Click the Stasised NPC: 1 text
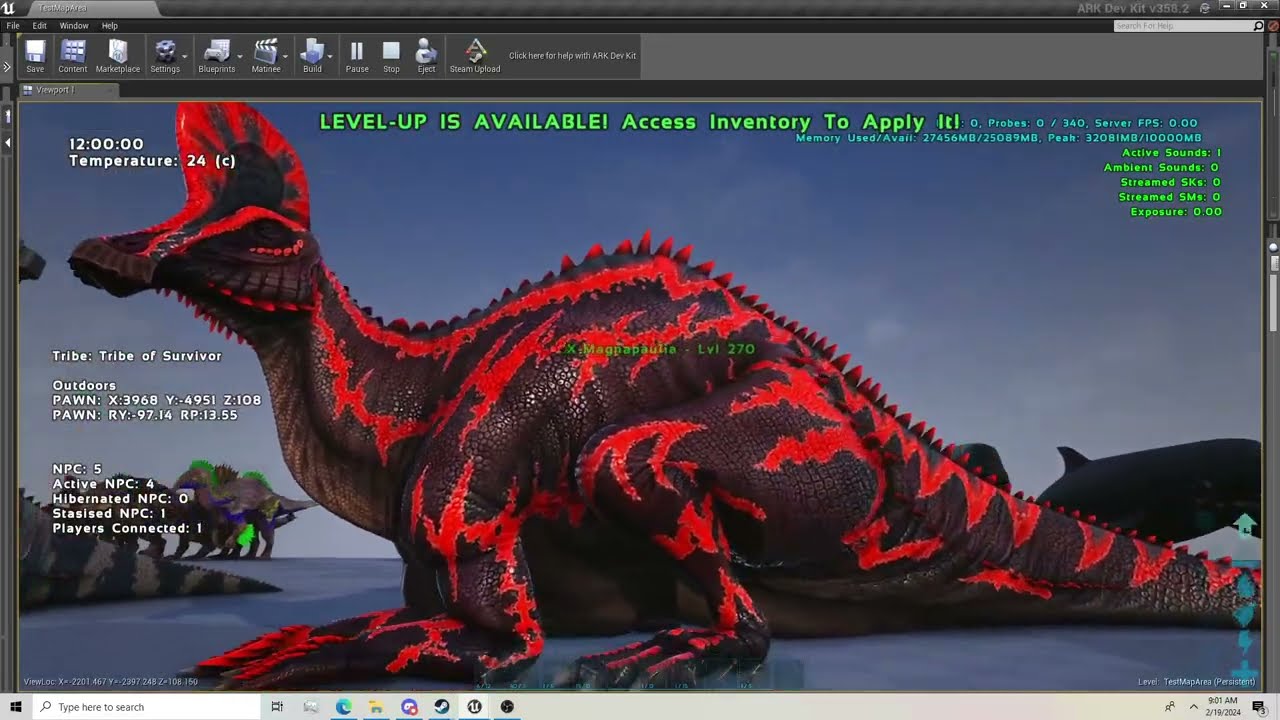The width and height of the screenshot is (1280, 720). [x=109, y=513]
